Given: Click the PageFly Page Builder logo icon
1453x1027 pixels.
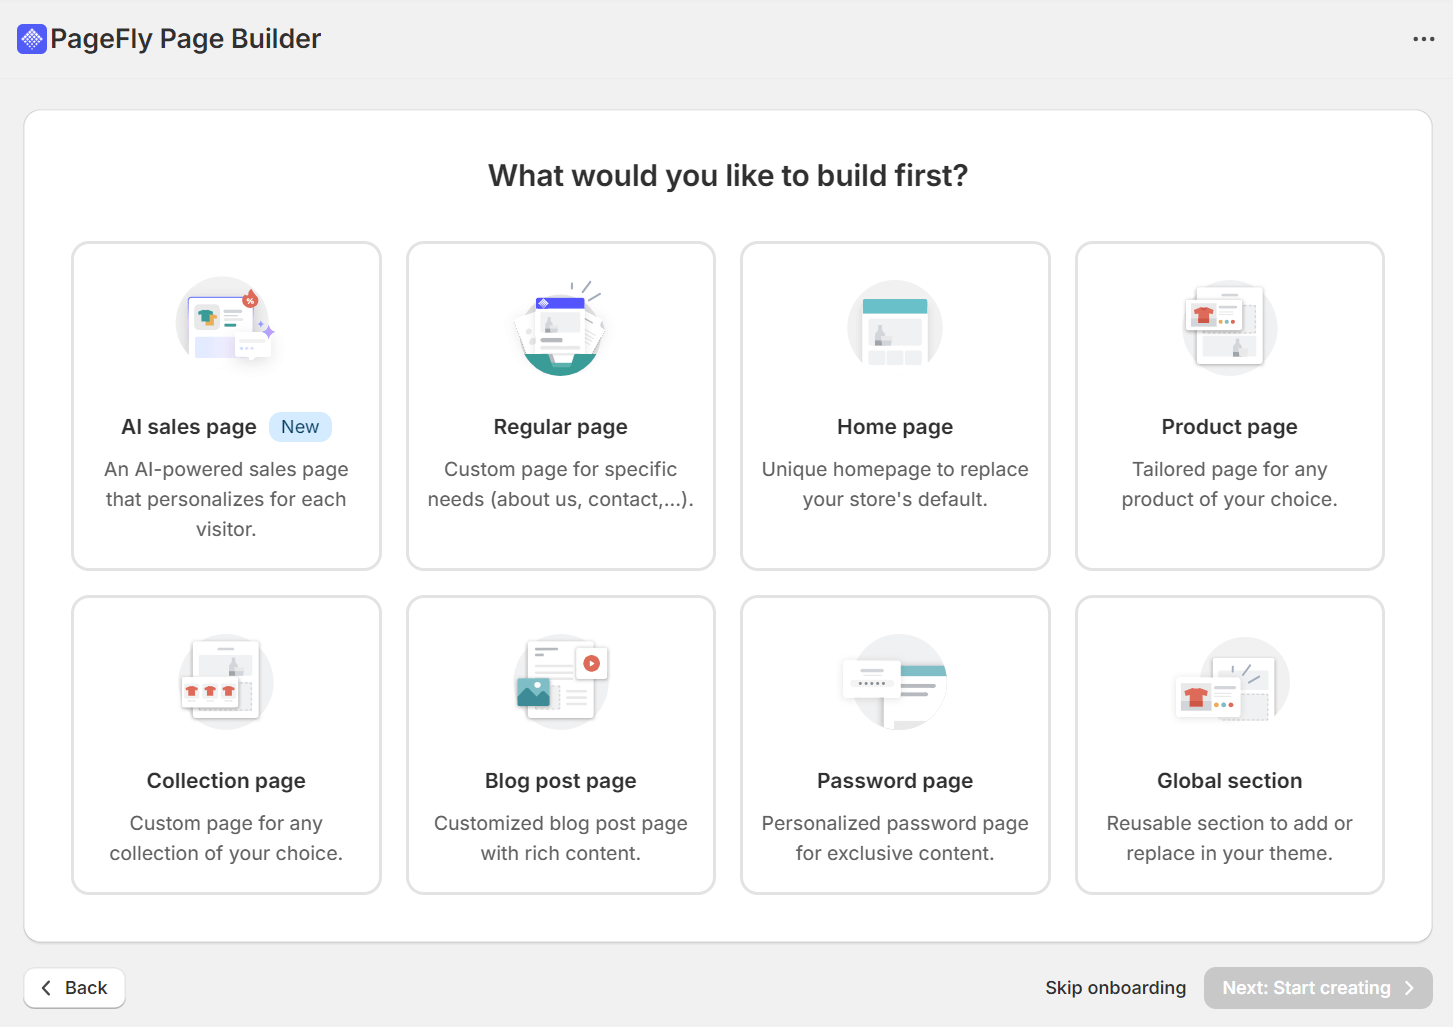Looking at the screenshot, I should [32, 38].
